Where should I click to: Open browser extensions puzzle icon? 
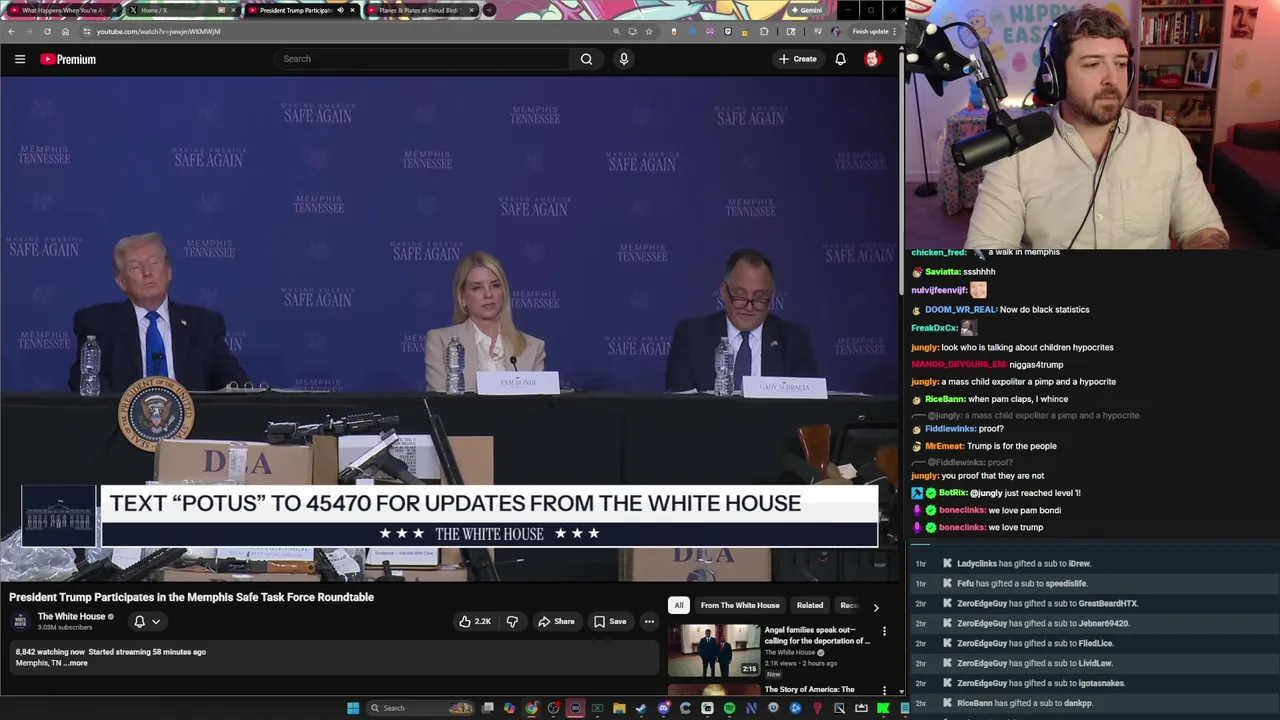tap(764, 31)
